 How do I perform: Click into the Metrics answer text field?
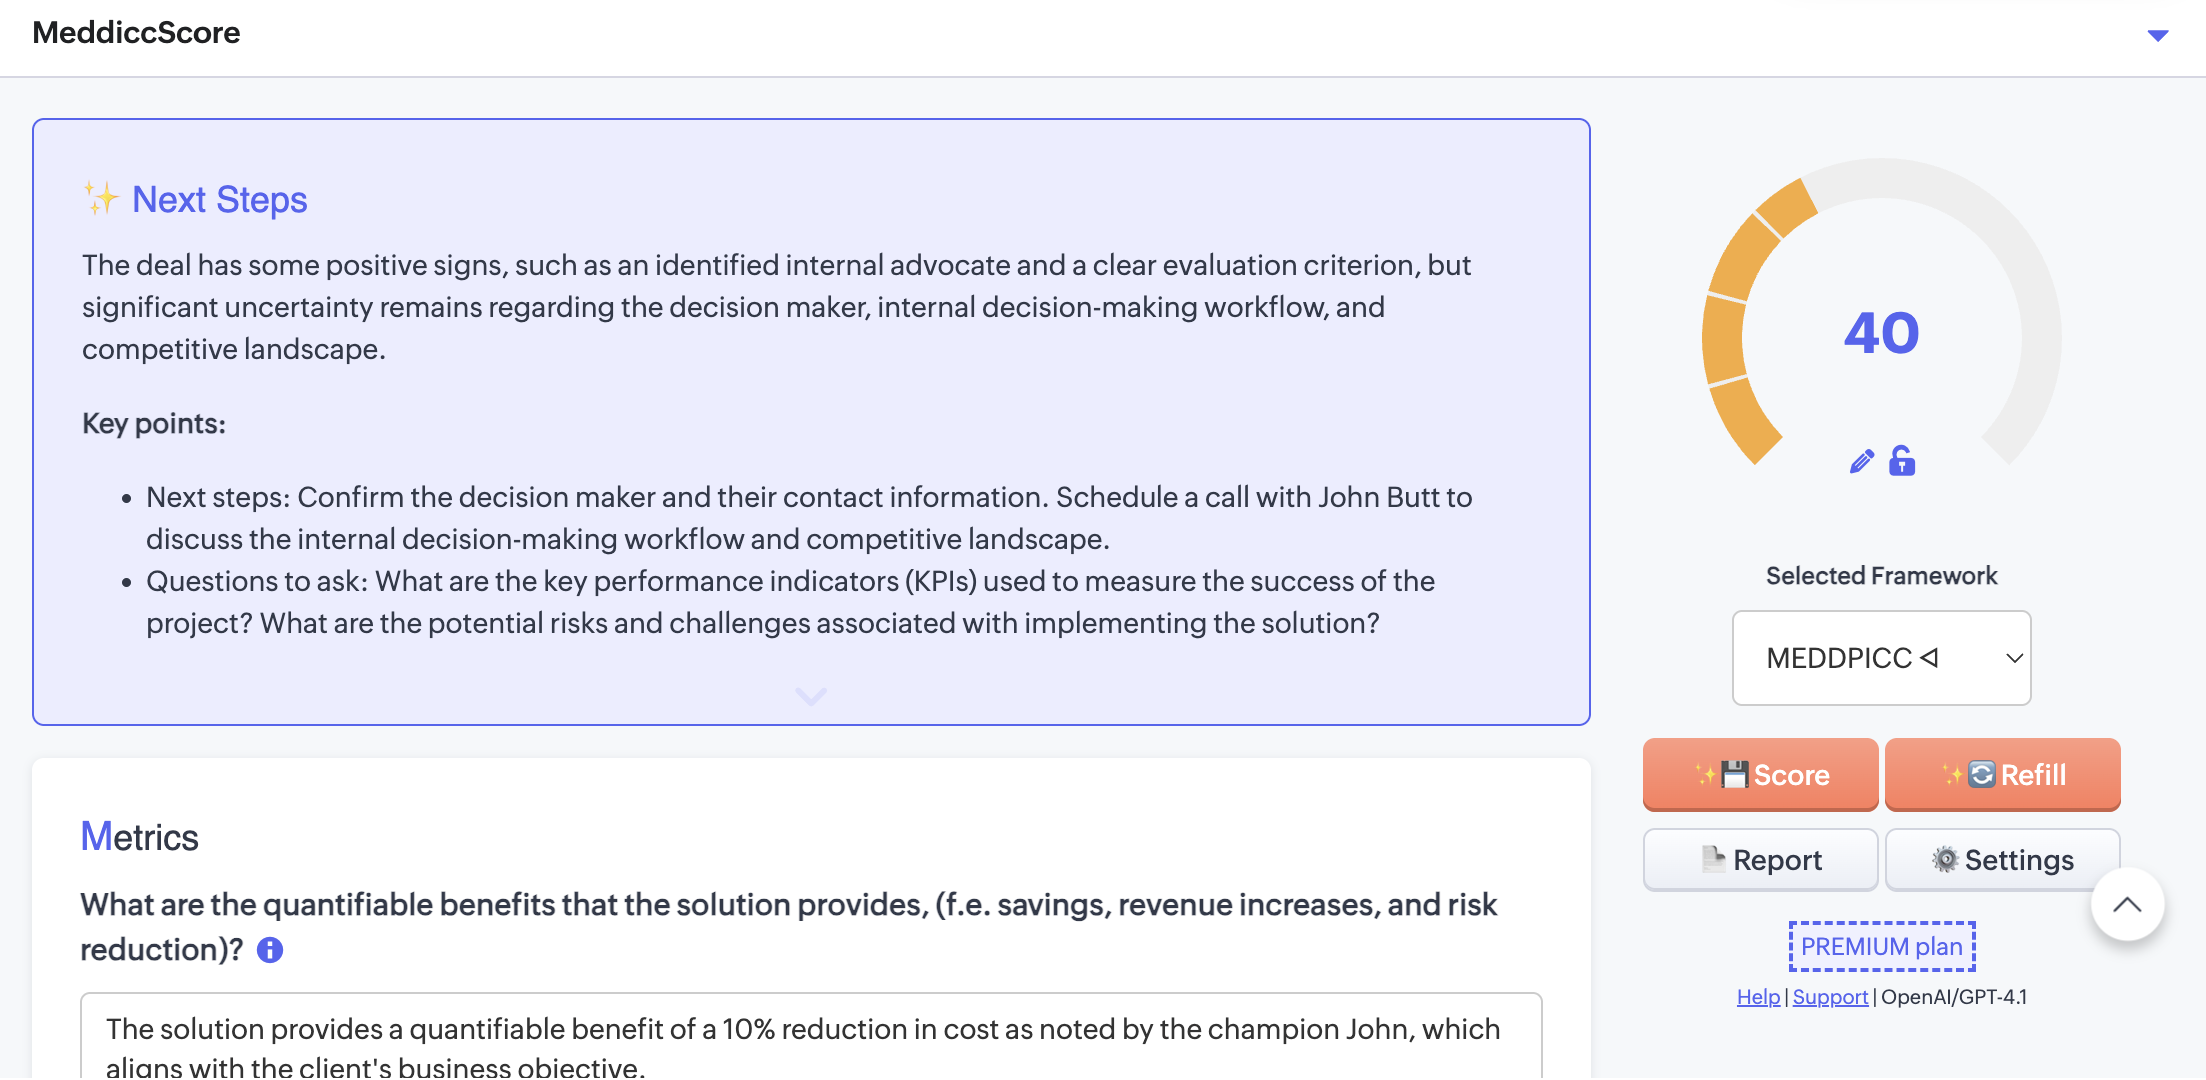tap(810, 1040)
